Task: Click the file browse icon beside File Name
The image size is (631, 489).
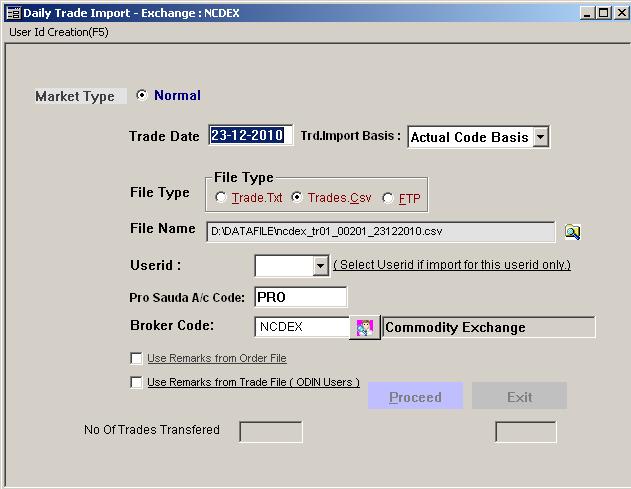Action: click(x=572, y=232)
